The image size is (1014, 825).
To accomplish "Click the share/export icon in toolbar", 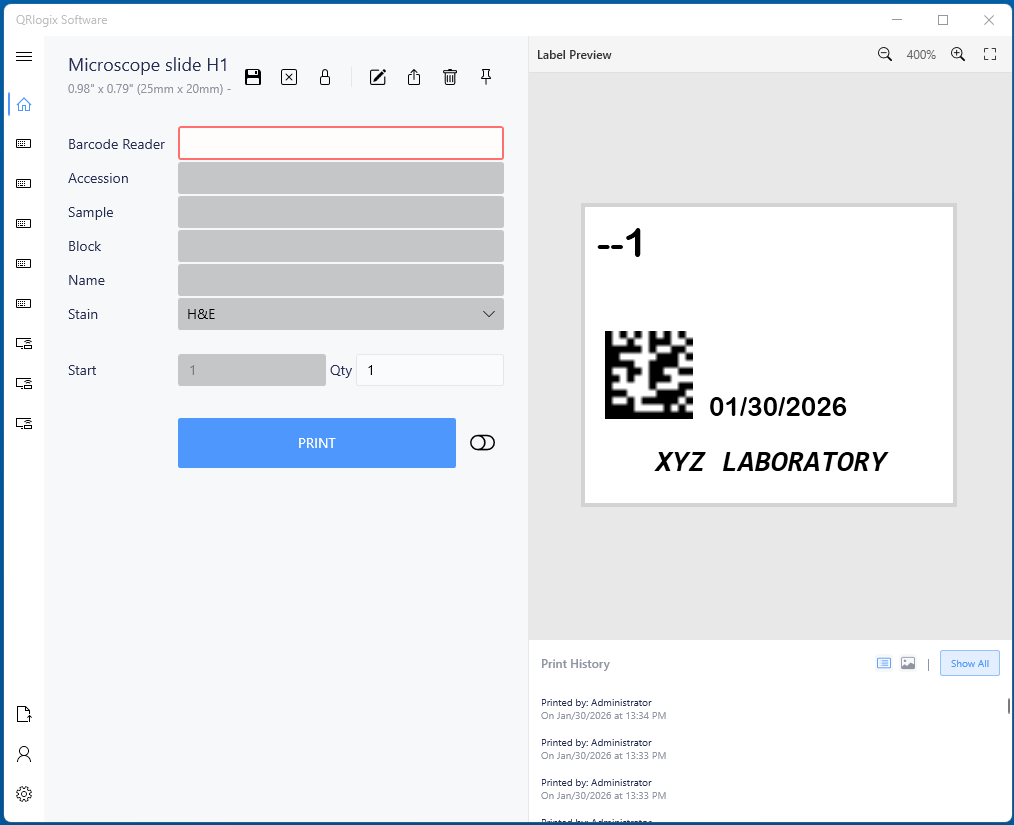I will pos(414,77).
